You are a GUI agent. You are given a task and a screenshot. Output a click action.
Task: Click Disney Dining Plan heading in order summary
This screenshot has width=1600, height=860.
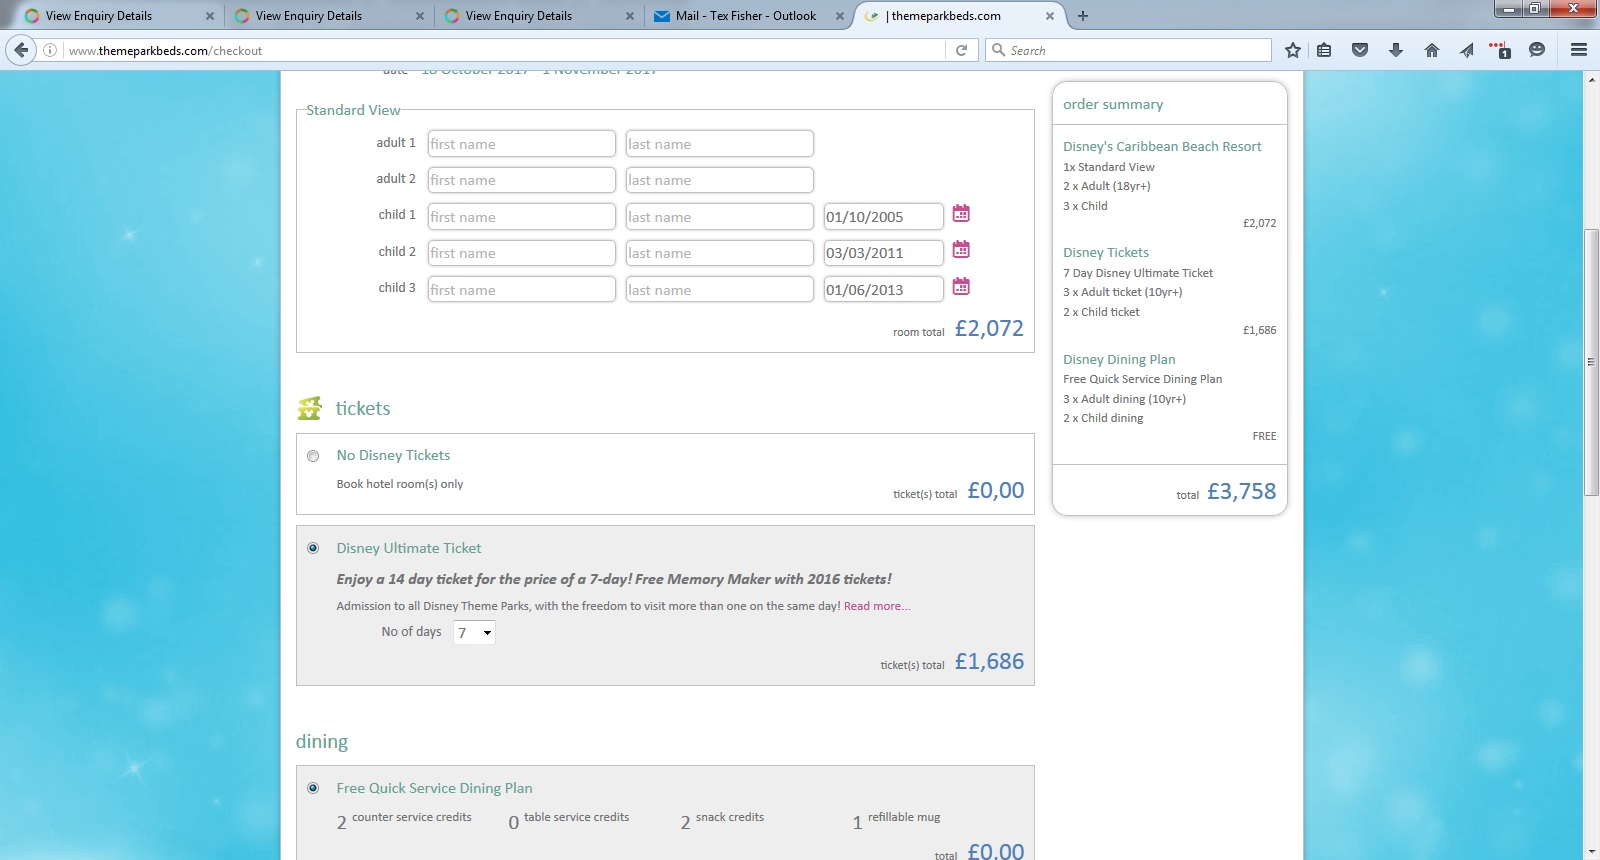(1119, 360)
